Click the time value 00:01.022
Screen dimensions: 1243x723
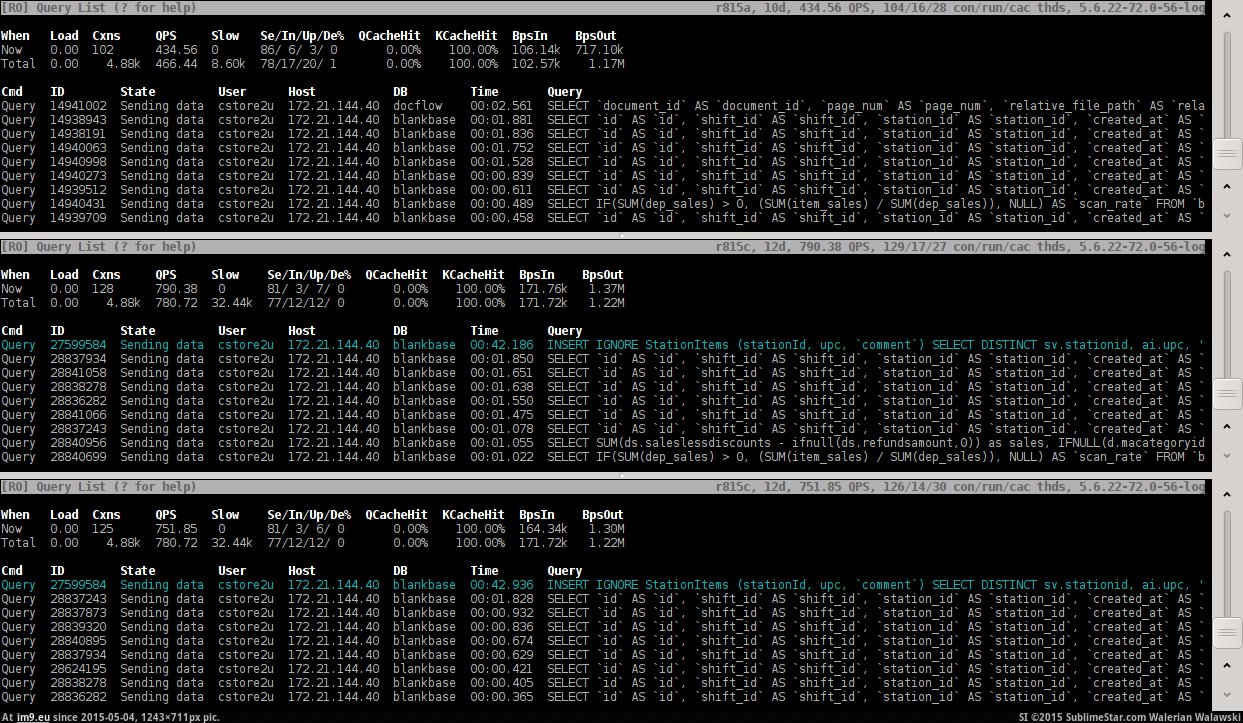click(x=502, y=457)
